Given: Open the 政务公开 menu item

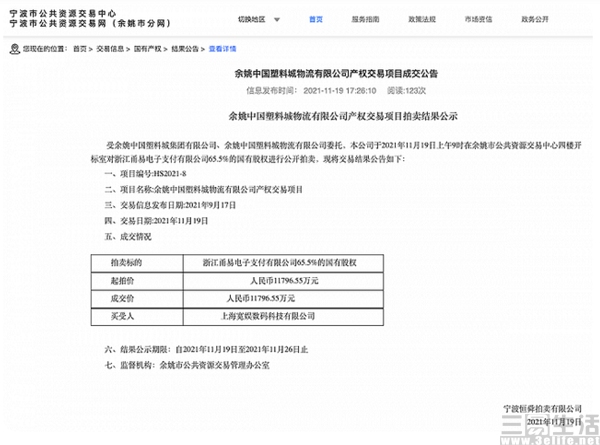Looking at the screenshot, I should coord(535,19).
